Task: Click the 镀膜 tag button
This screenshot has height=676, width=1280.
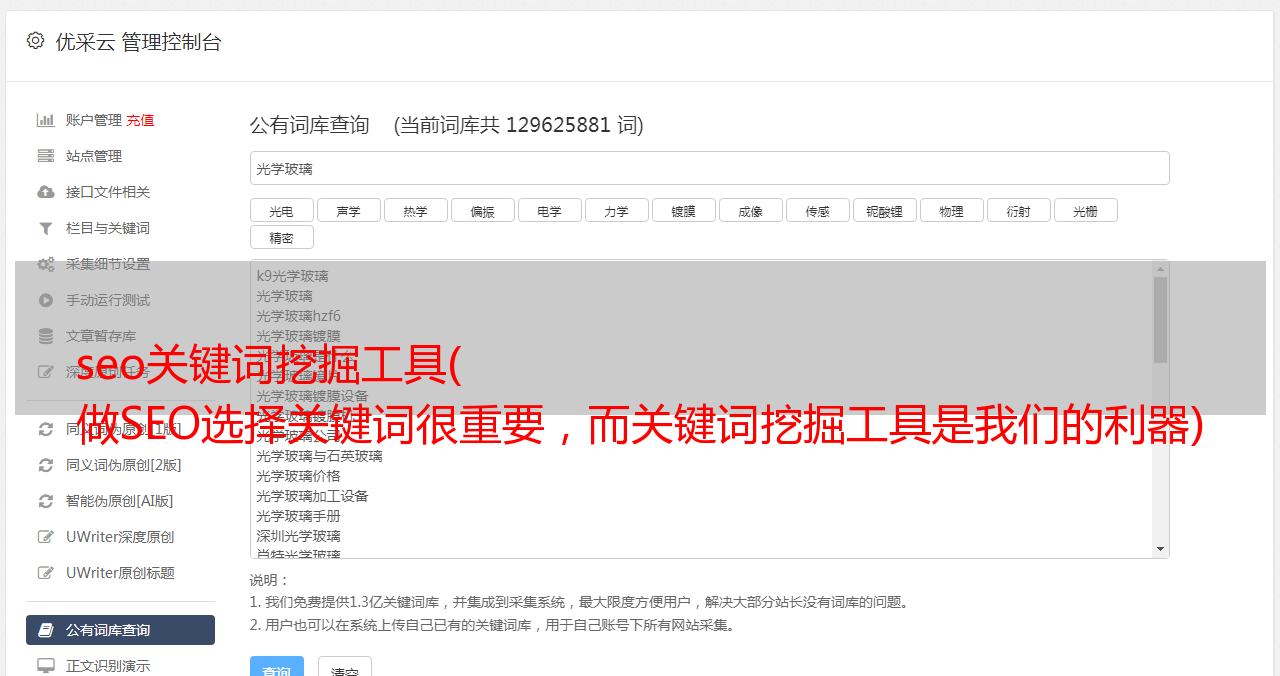Action: (683, 210)
